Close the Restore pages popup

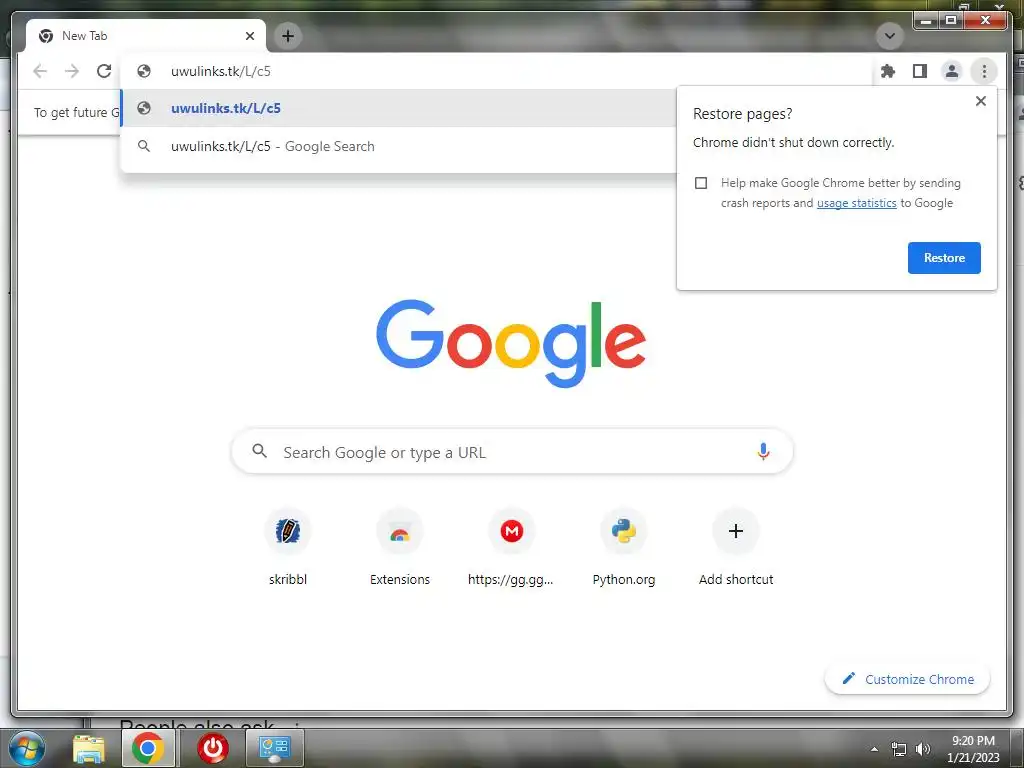tap(980, 101)
